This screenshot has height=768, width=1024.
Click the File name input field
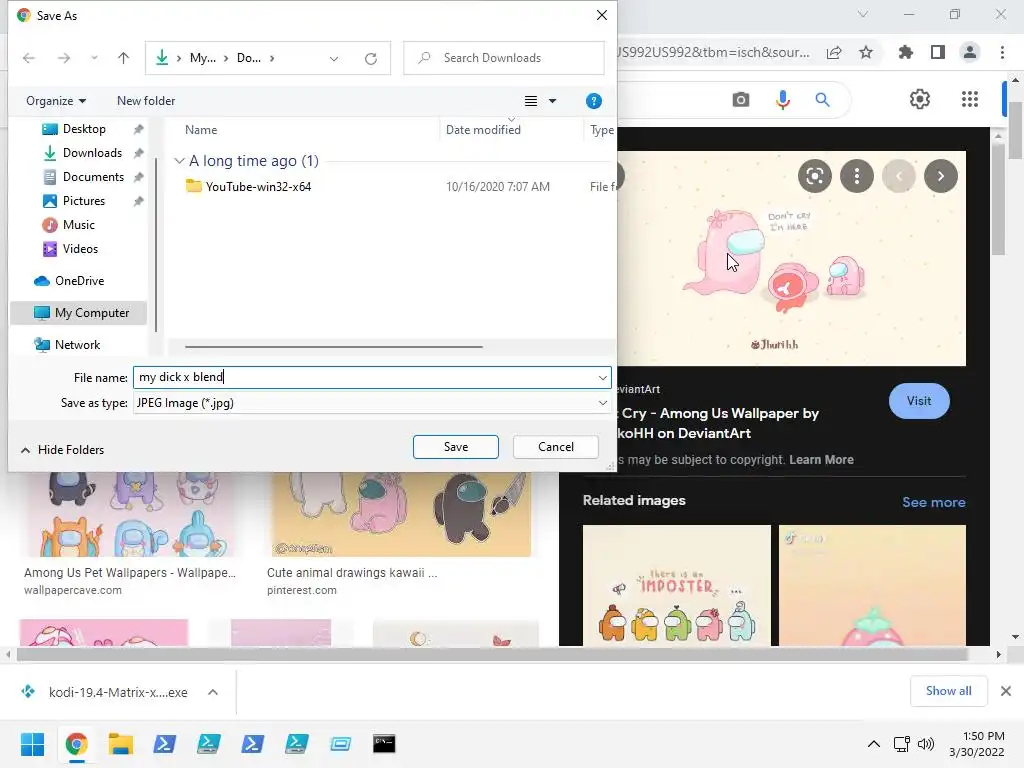(372, 377)
